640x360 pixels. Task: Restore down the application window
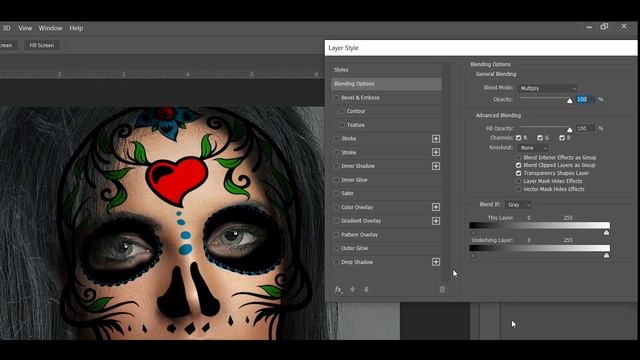(604, 27)
